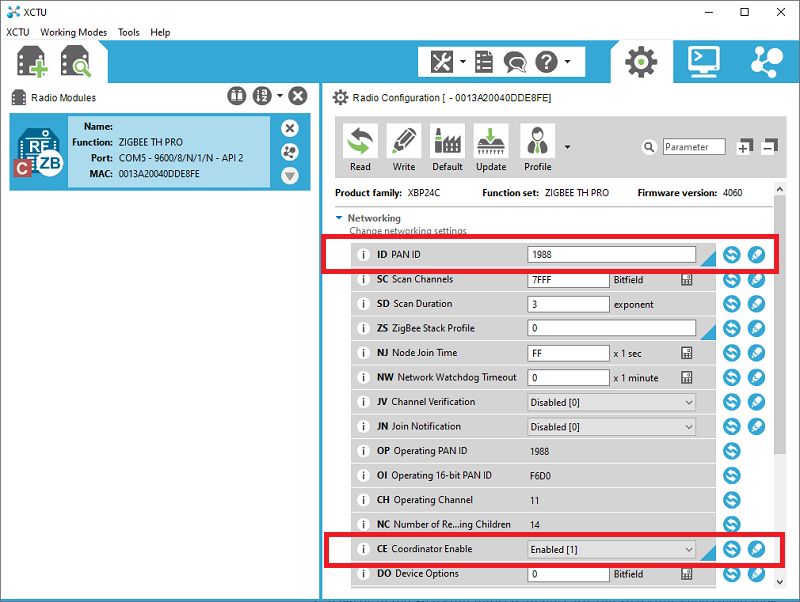The width and height of the screenshot is (800, 602).
Task: Click inside the Parameter search field
Action: 693,146
